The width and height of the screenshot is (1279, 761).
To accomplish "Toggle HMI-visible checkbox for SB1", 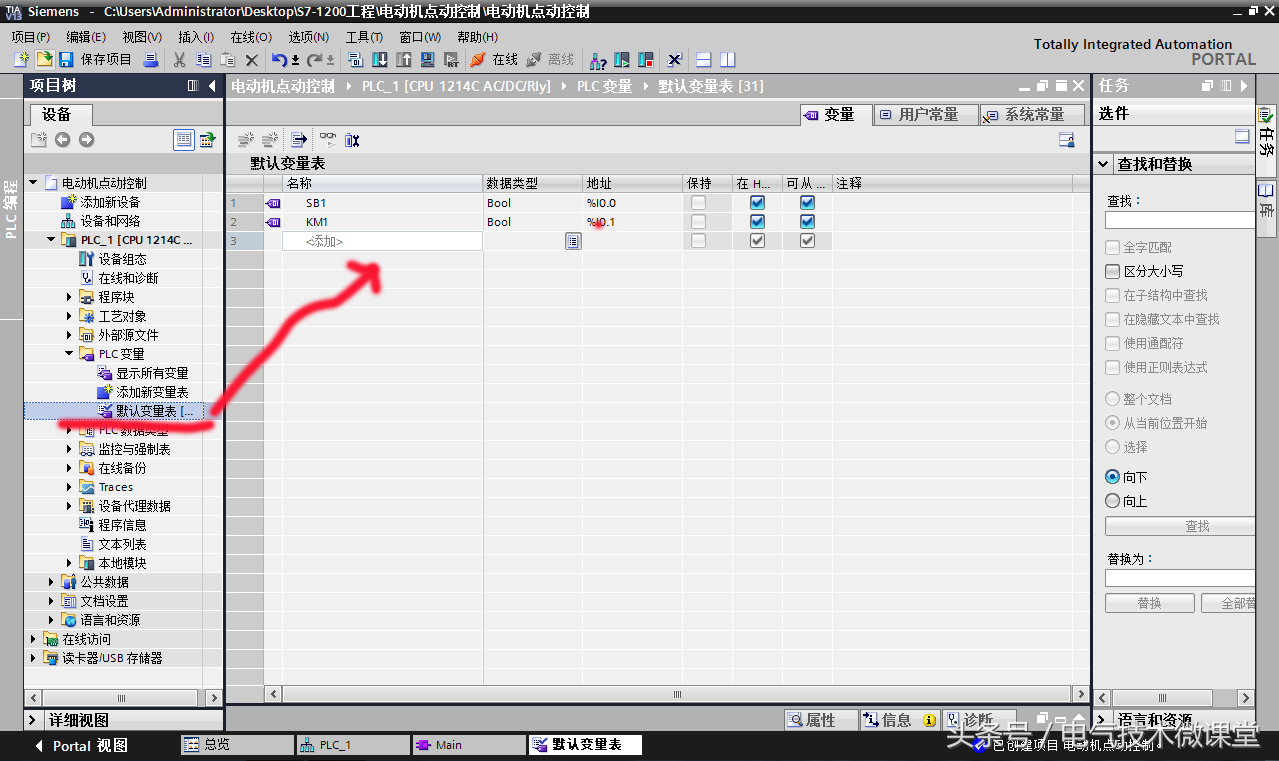I will (757, 203).
